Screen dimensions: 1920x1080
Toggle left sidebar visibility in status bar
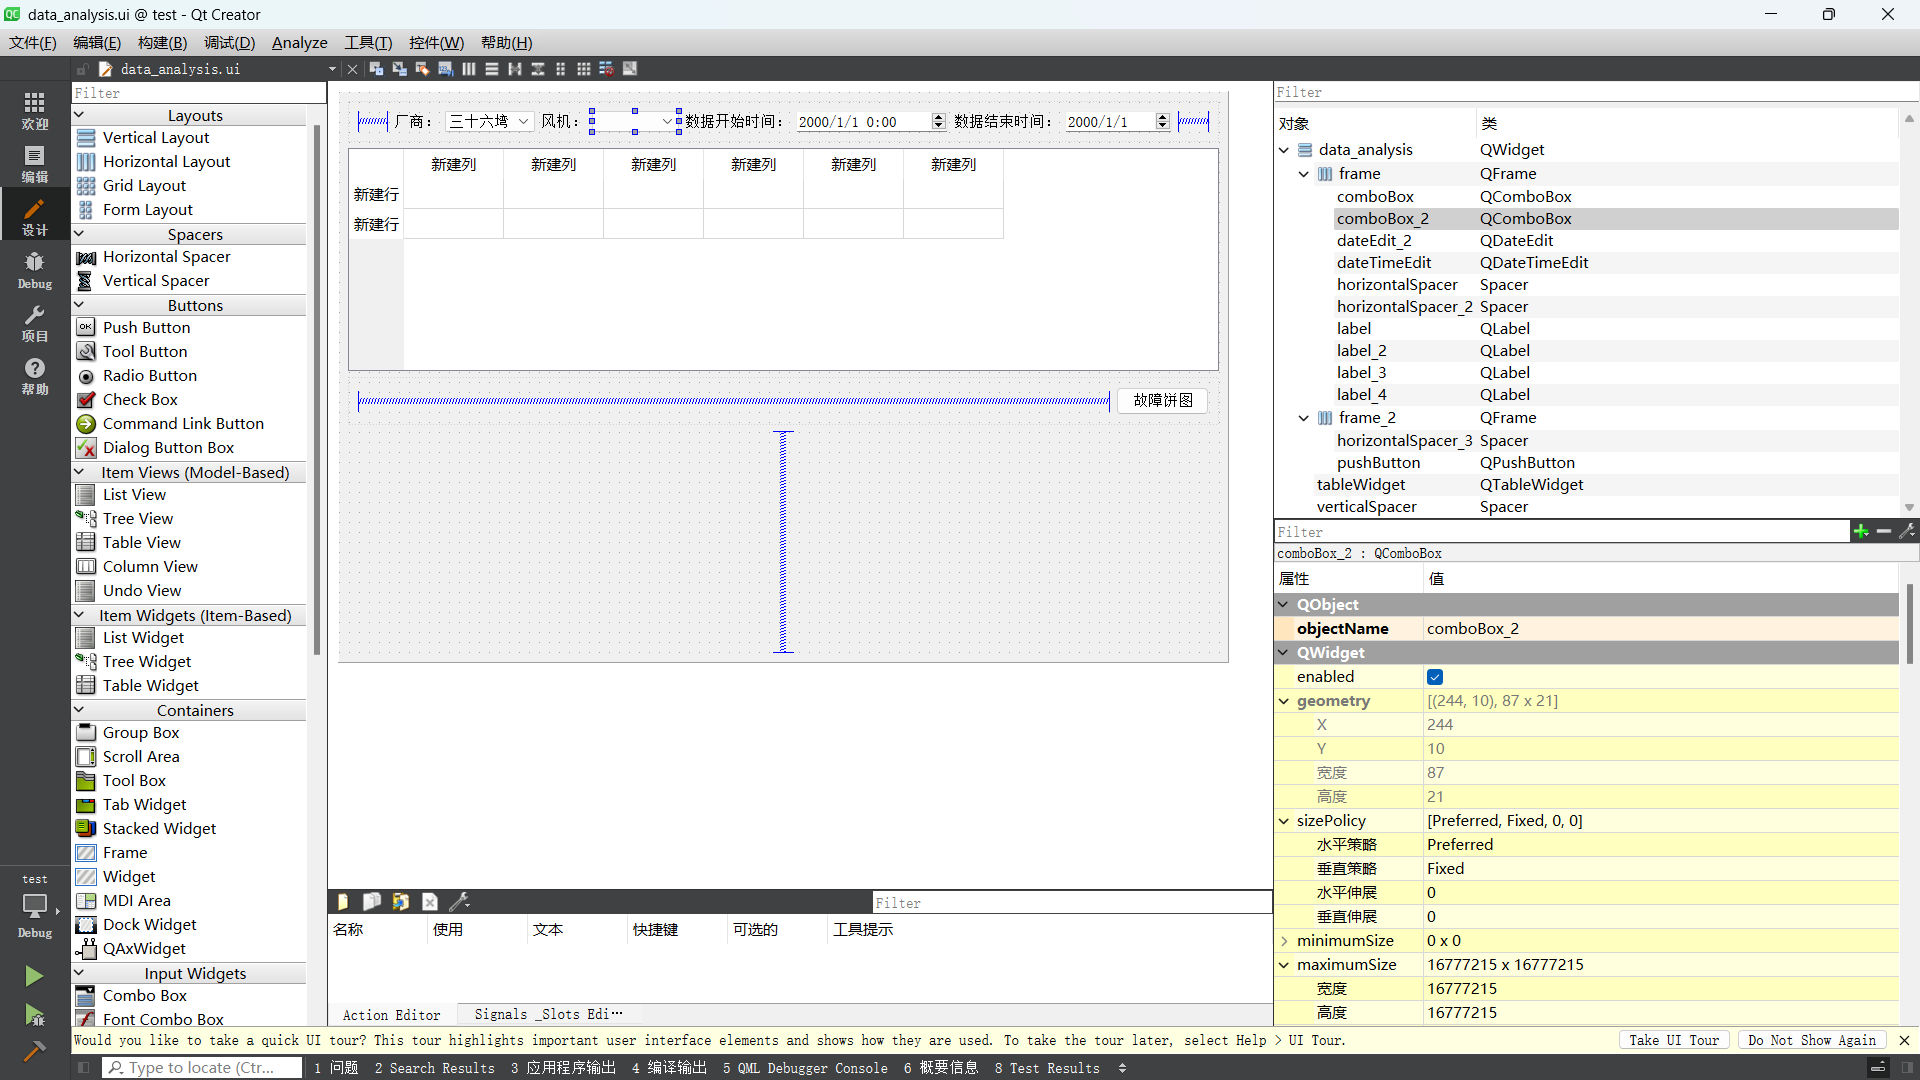click(x=84, y=1068)
